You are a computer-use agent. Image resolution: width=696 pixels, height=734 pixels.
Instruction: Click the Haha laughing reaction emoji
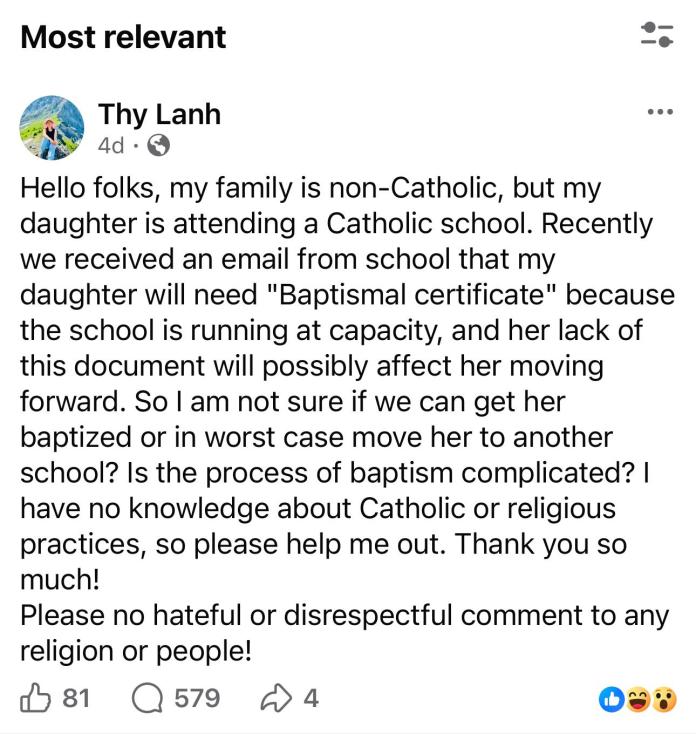637,699
